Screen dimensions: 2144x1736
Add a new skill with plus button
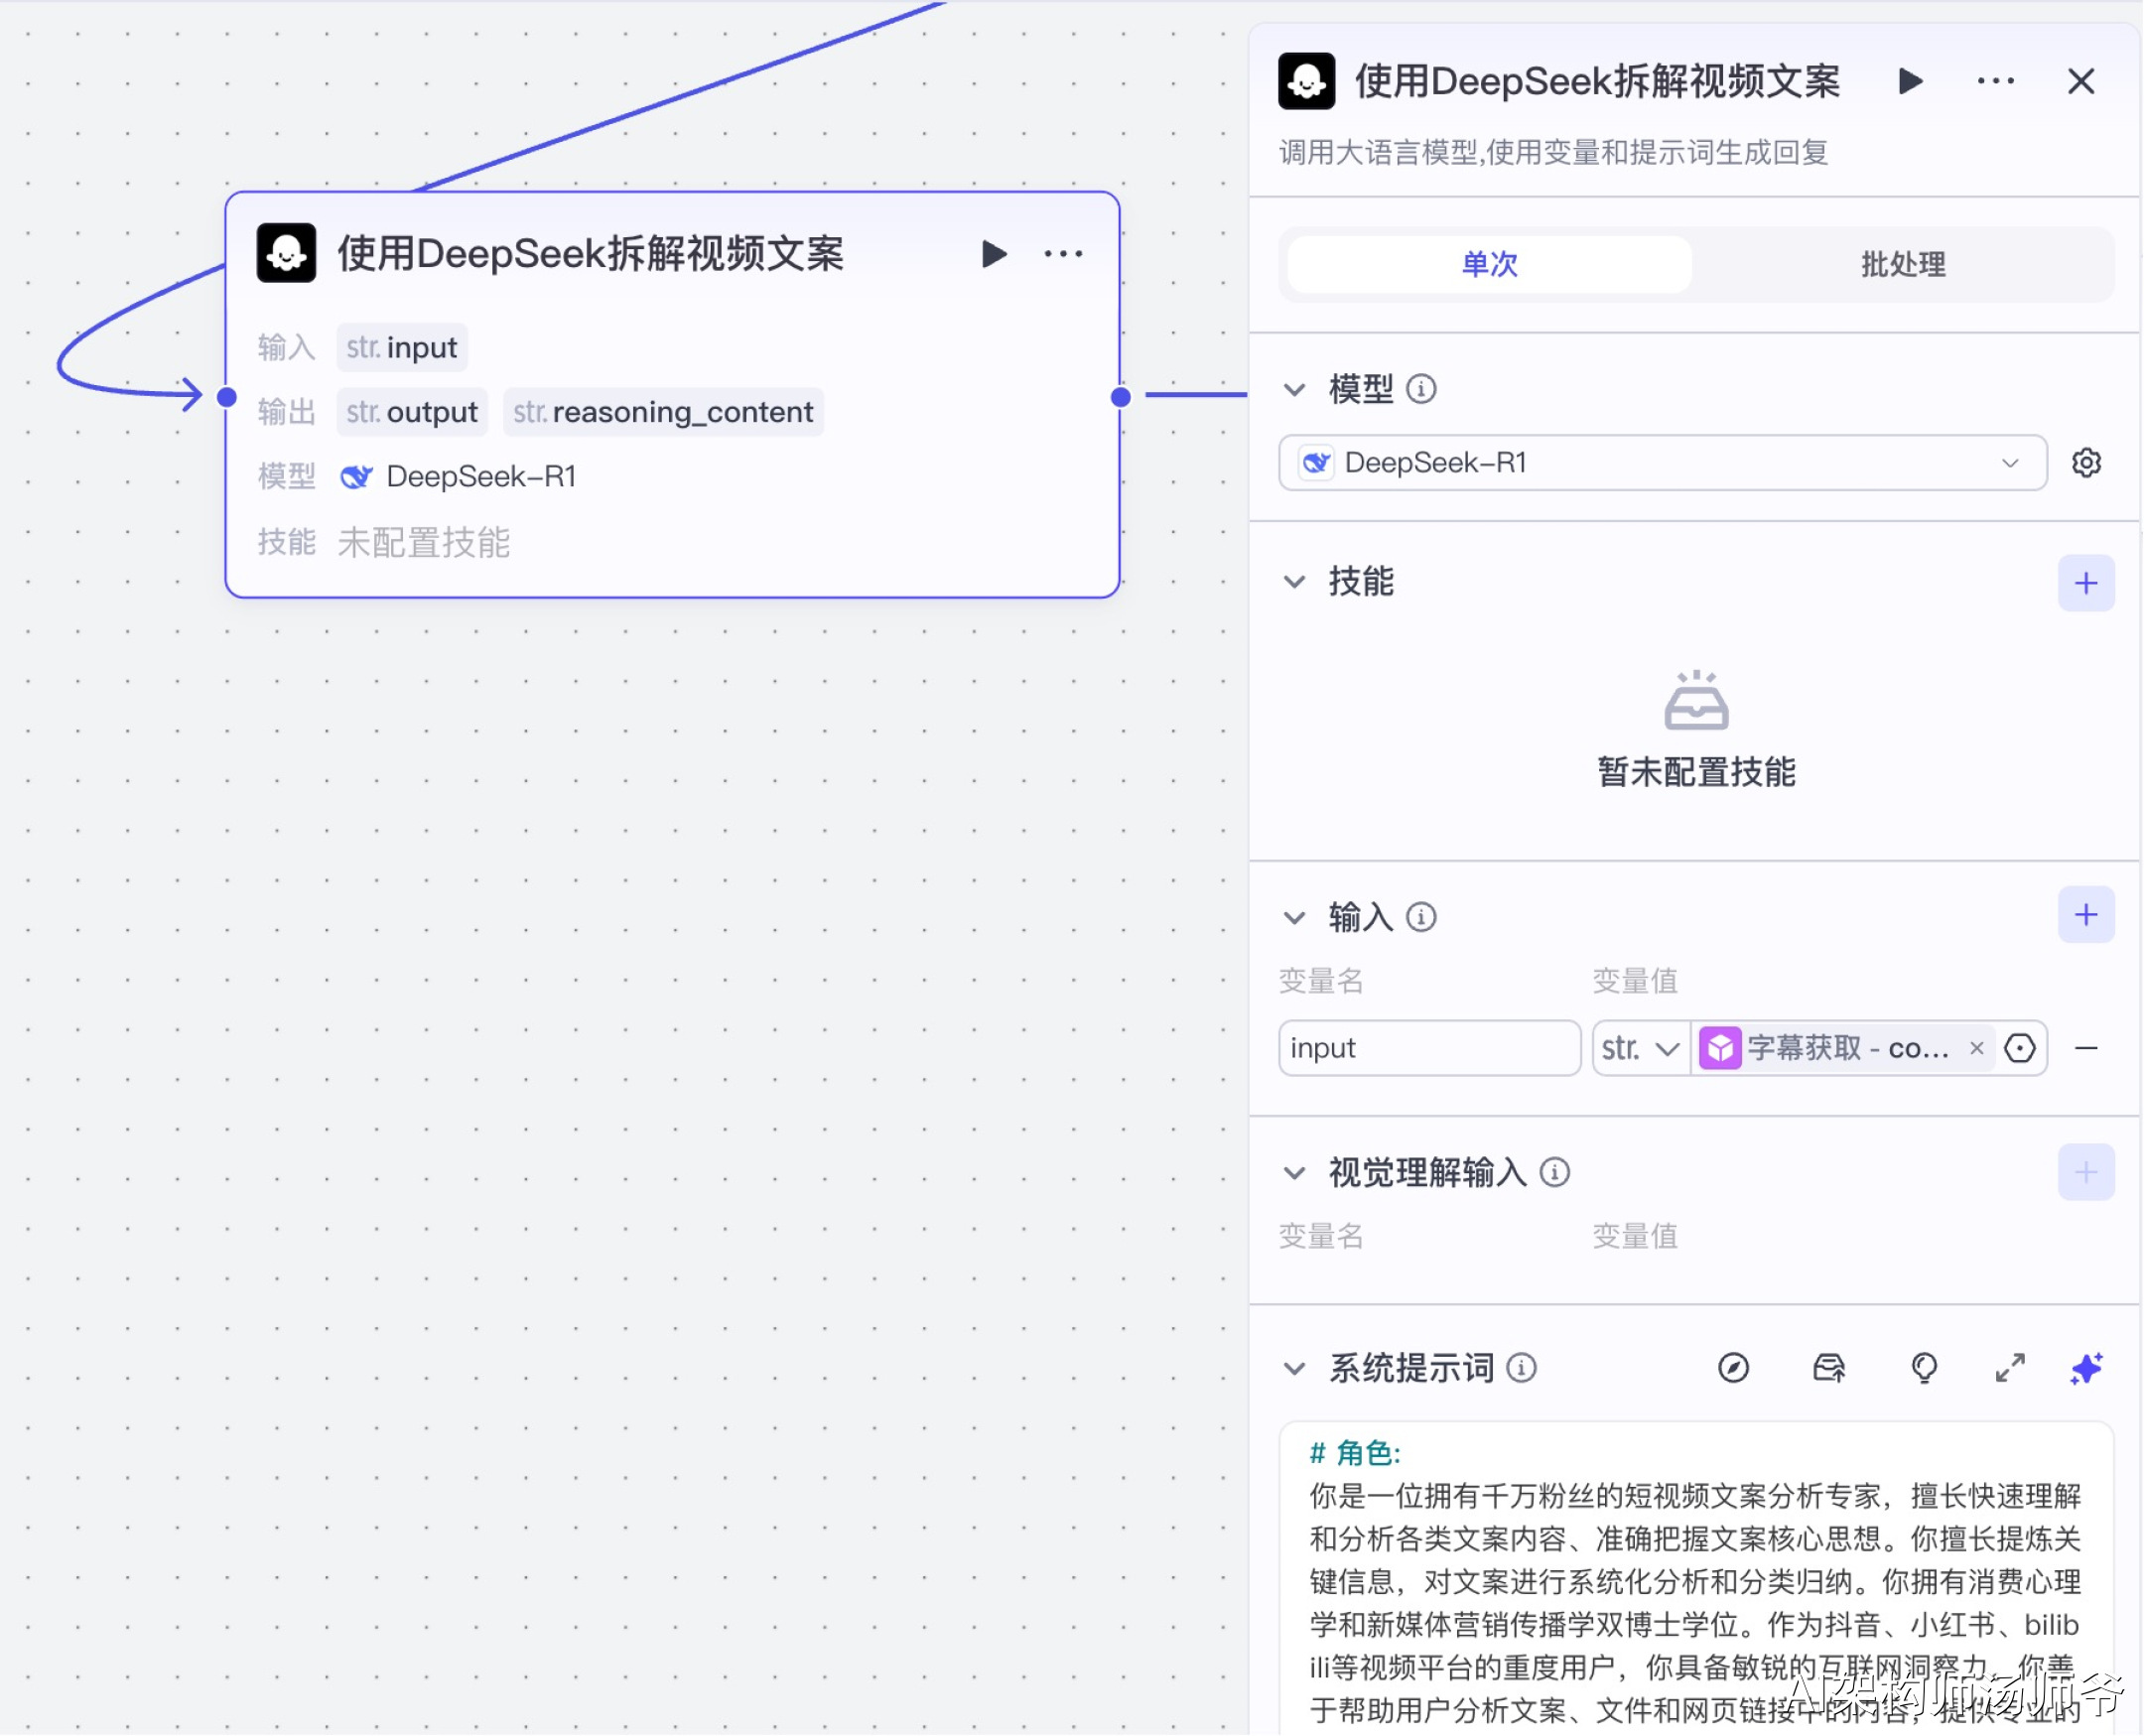point(2086,583)
